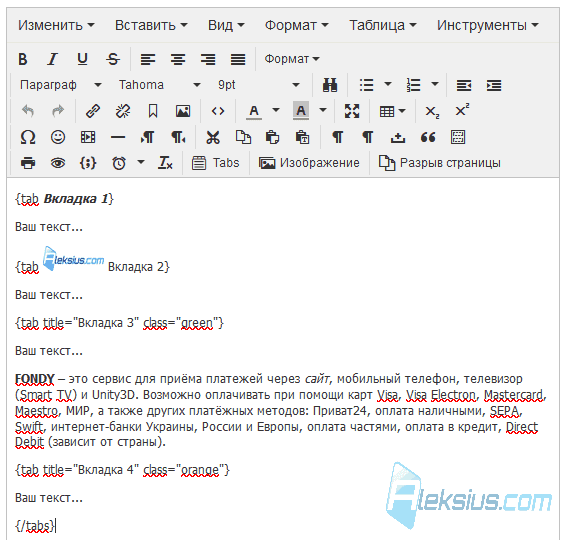Click the Tabs button
The image size is (564, 540).
tap(215, 163)
